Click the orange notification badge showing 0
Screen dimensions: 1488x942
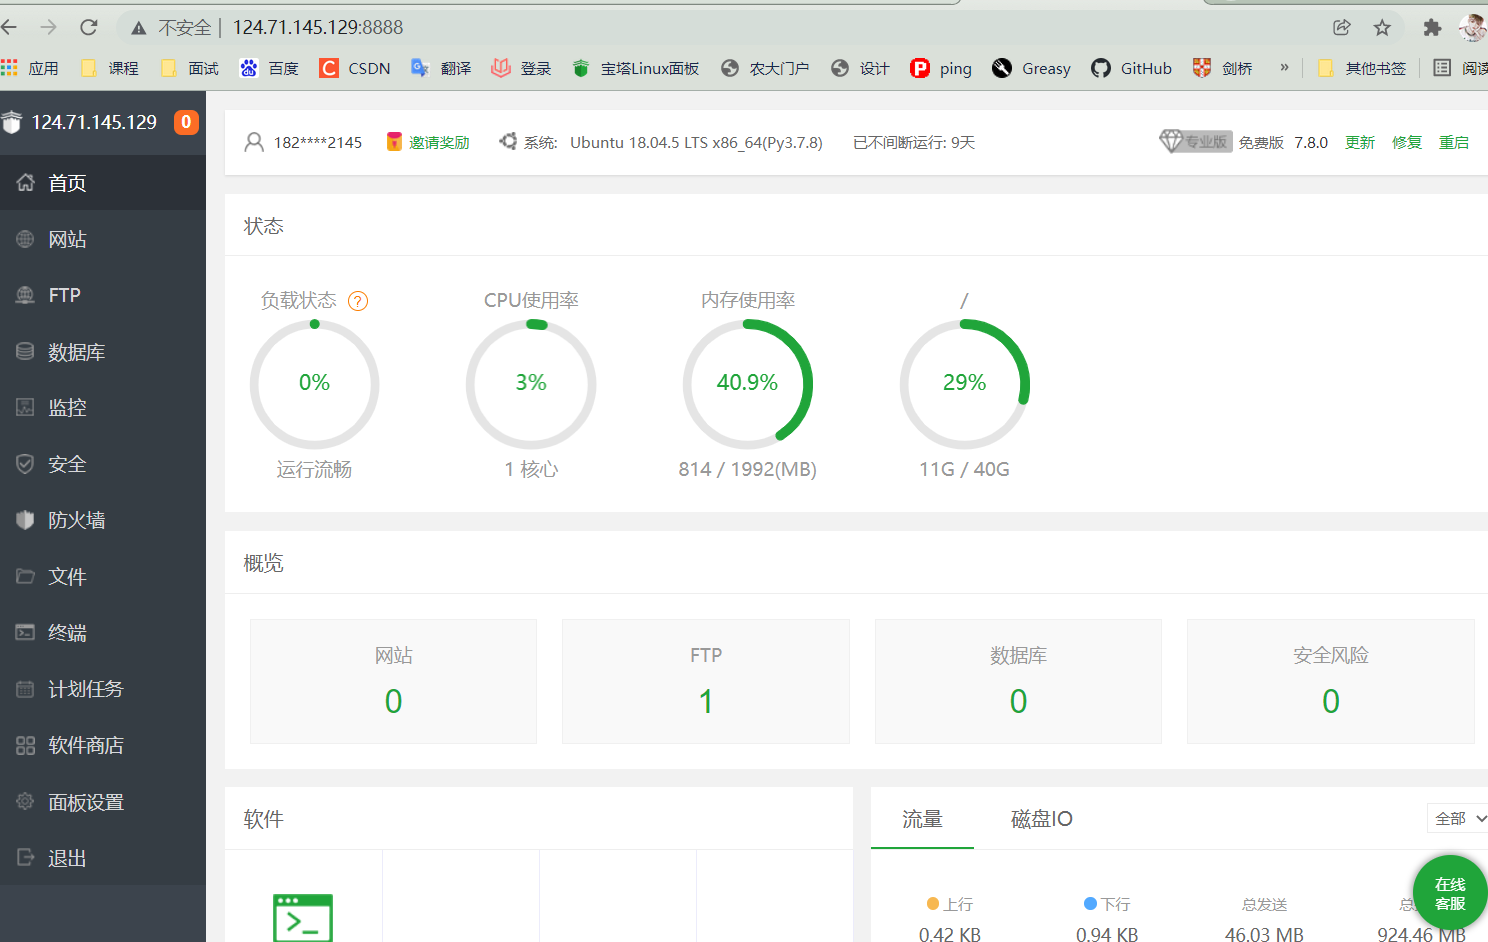(x=186, y=122)
